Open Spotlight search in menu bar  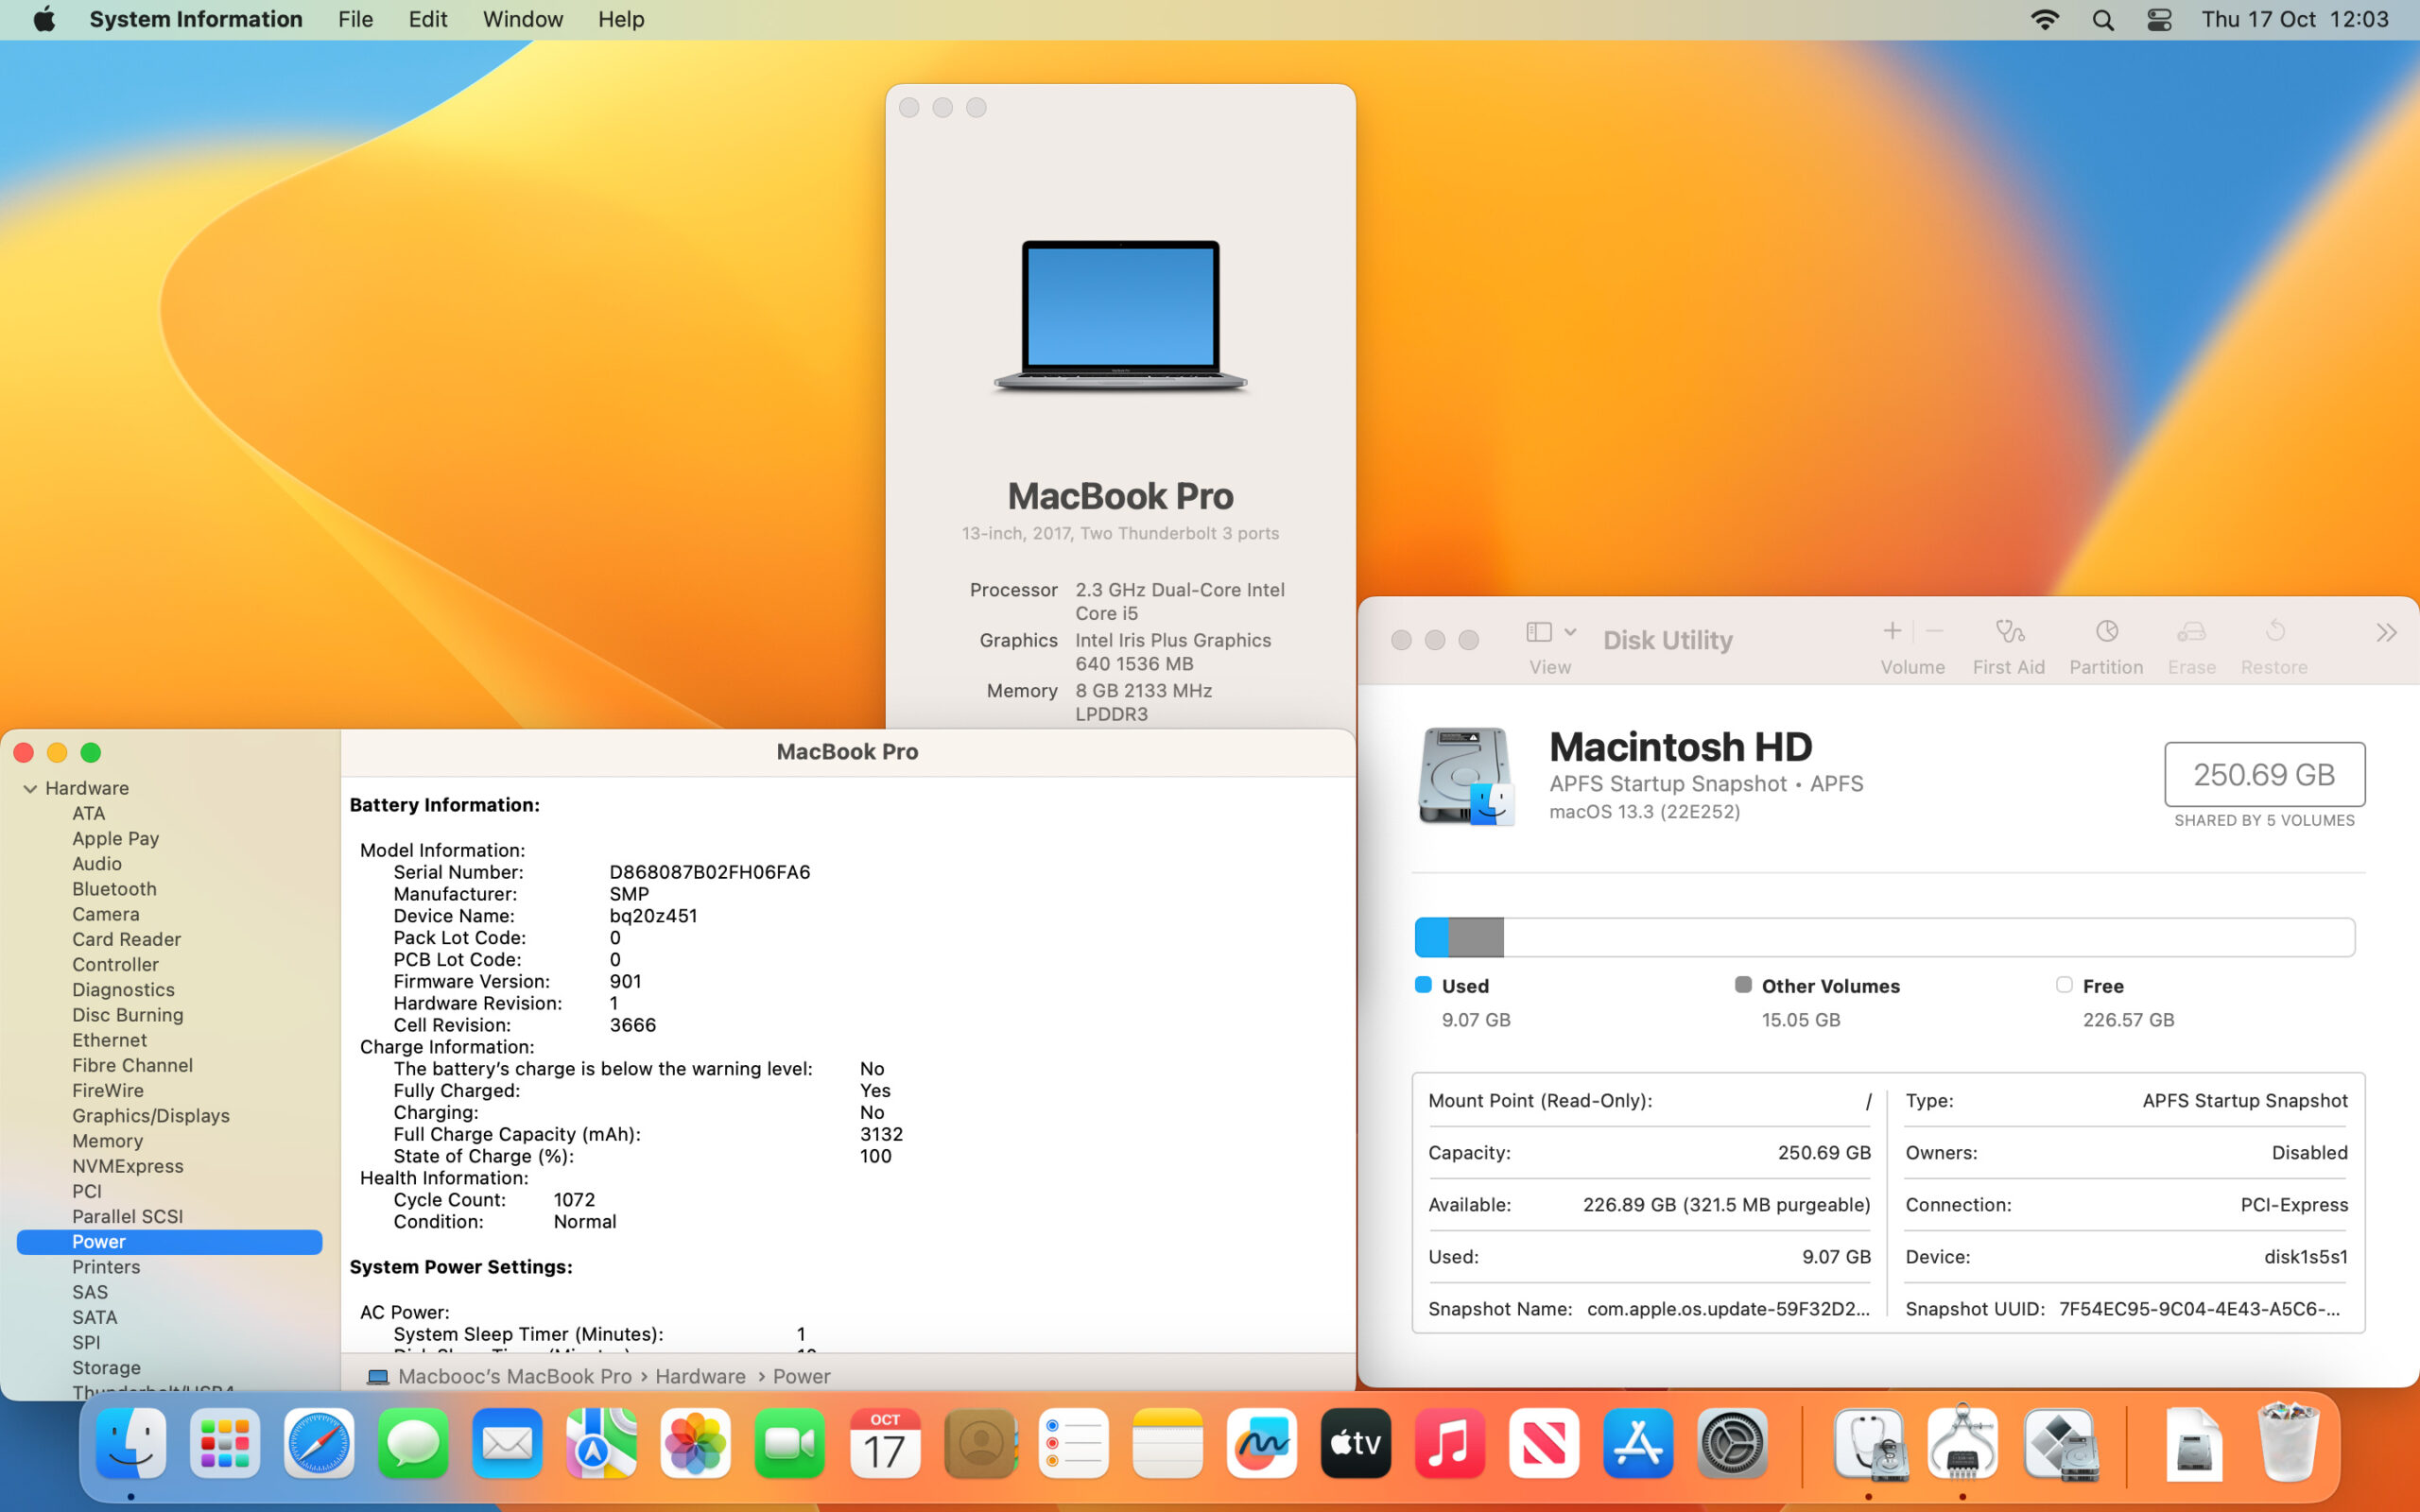pyautogui.click(x=2103, y=19)
